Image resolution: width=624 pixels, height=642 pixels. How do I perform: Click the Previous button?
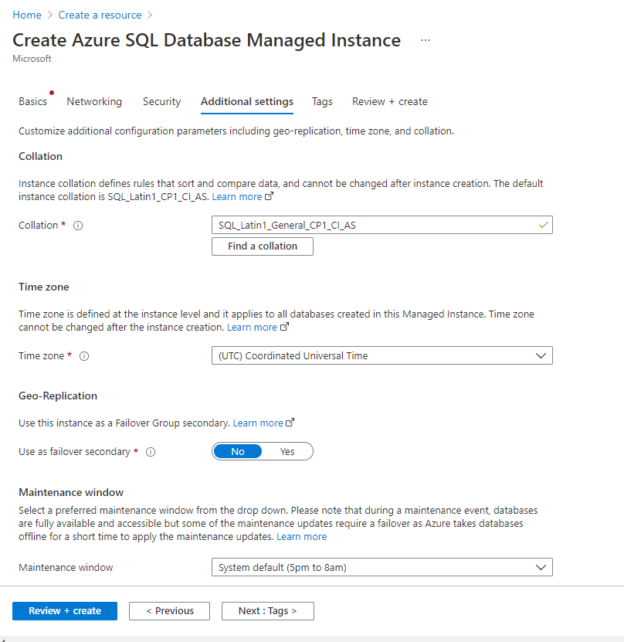[x=169, y=611]
